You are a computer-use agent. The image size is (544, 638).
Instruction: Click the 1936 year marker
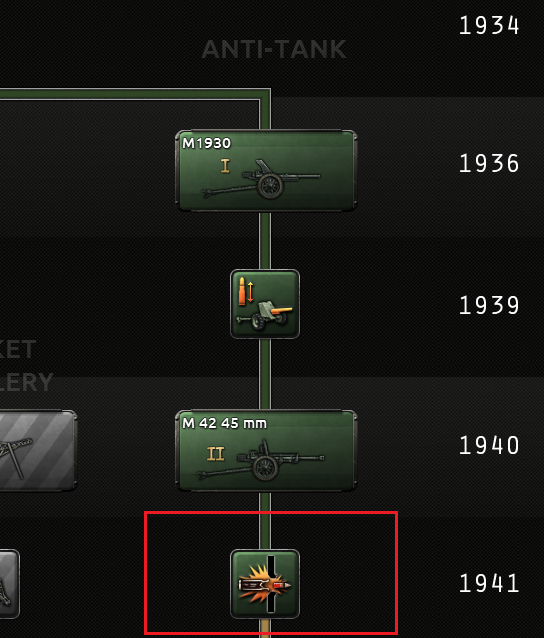[489, 164]
